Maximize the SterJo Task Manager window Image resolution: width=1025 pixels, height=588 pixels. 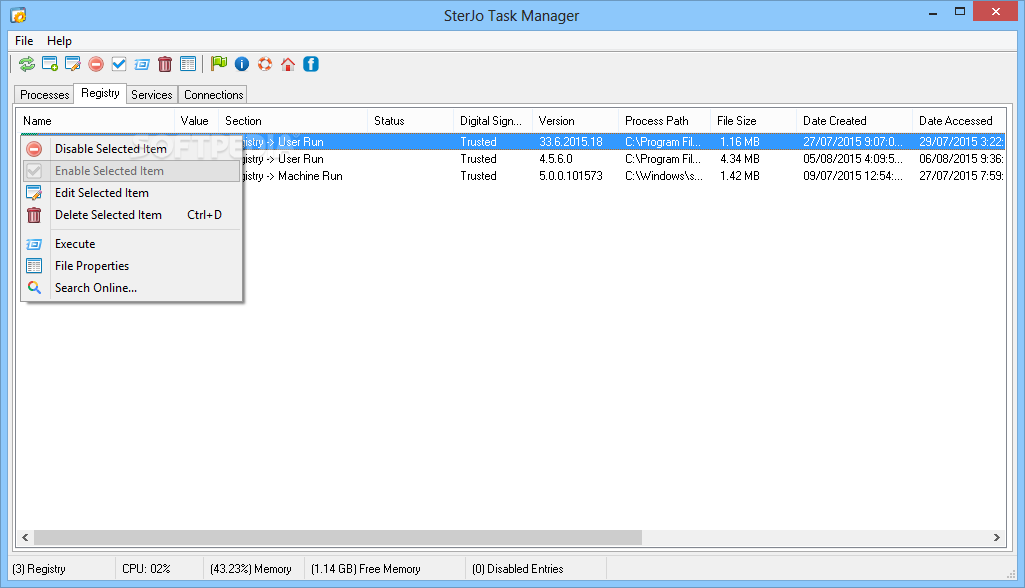(960, 12)
